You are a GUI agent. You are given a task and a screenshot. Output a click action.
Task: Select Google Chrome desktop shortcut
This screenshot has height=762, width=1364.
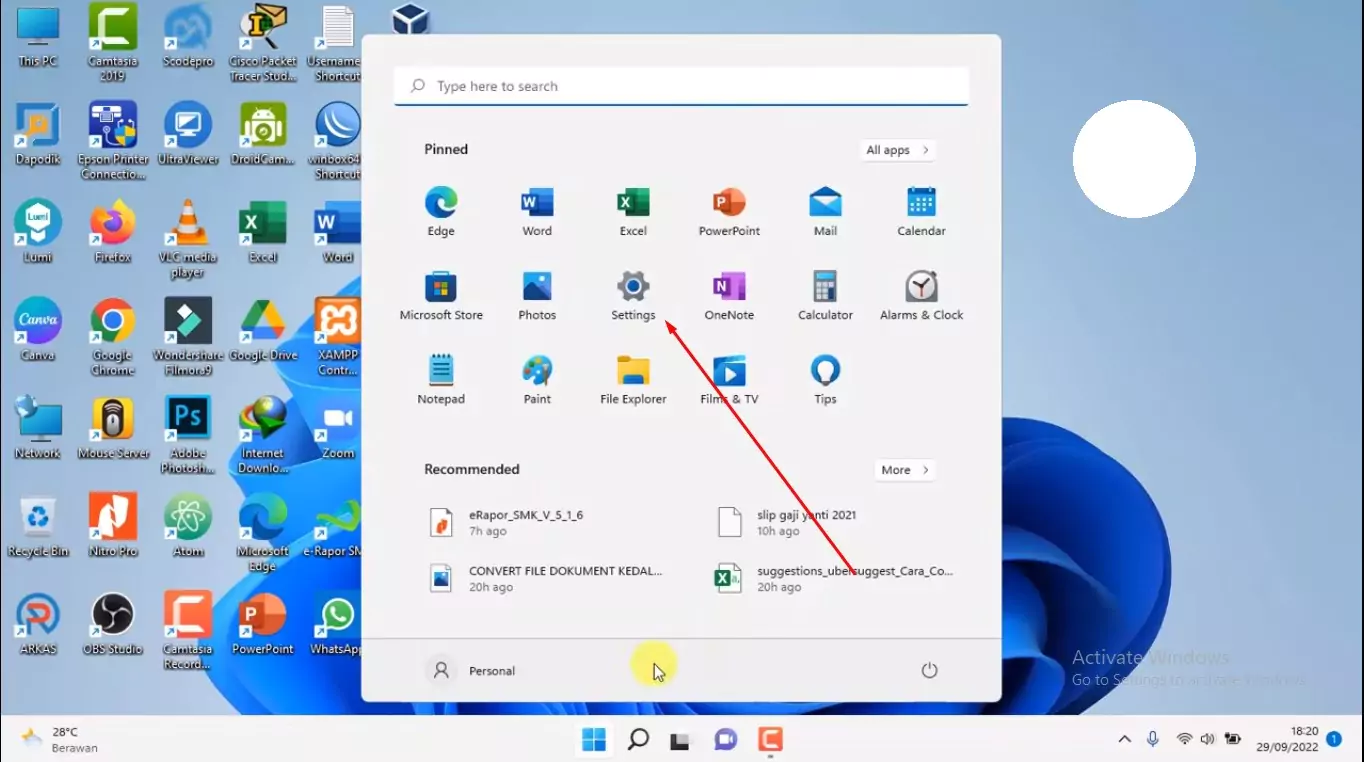113,336
